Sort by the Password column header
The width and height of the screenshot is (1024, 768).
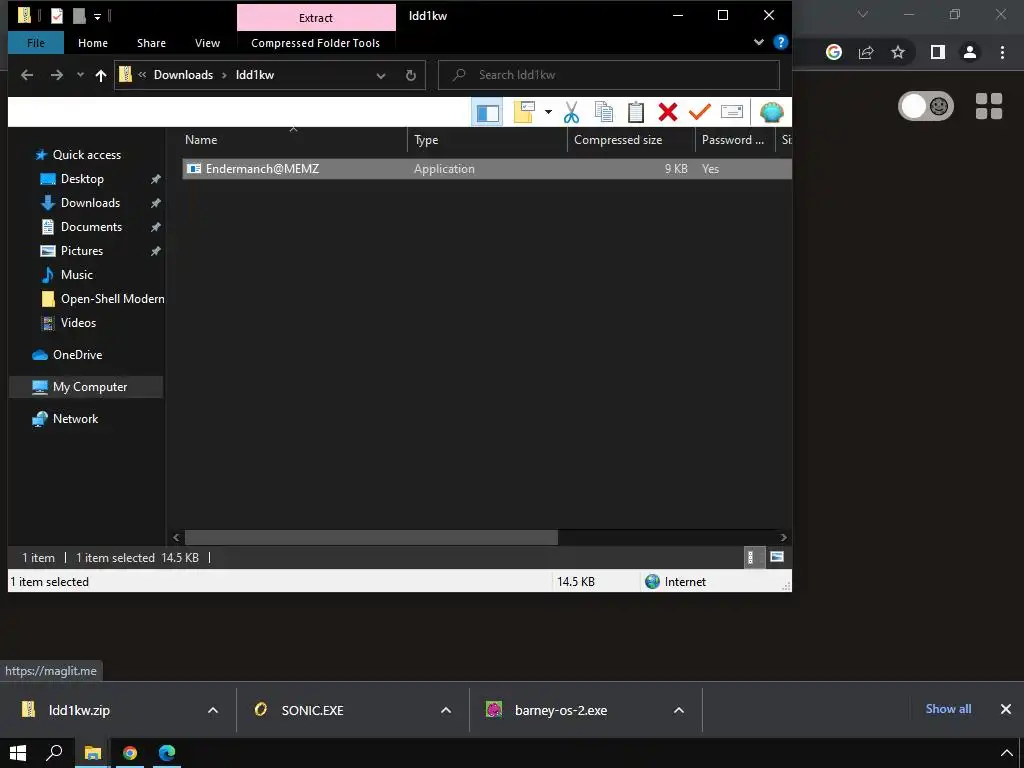pyautogui.click(x=735, y=140)
